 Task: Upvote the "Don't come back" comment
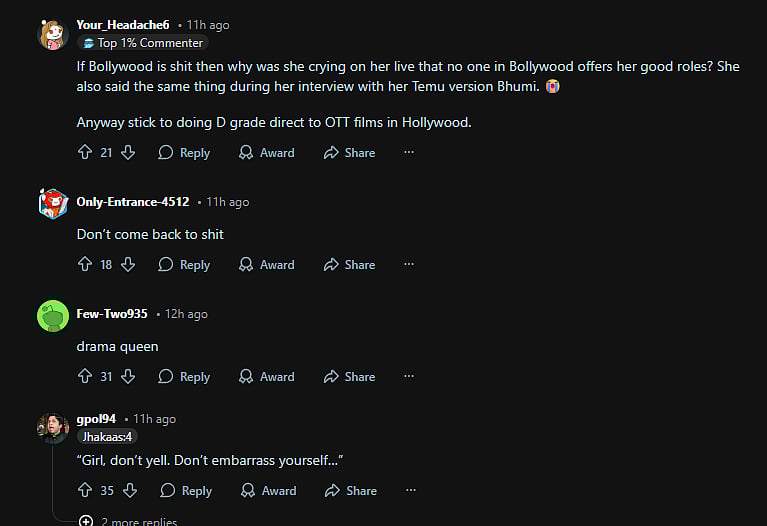(85, 265)
